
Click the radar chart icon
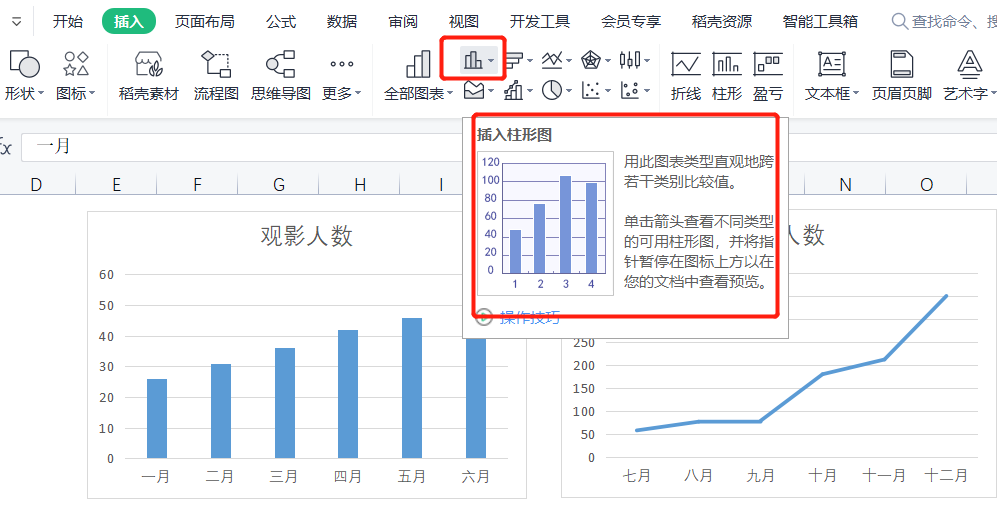tap(591, 60)
